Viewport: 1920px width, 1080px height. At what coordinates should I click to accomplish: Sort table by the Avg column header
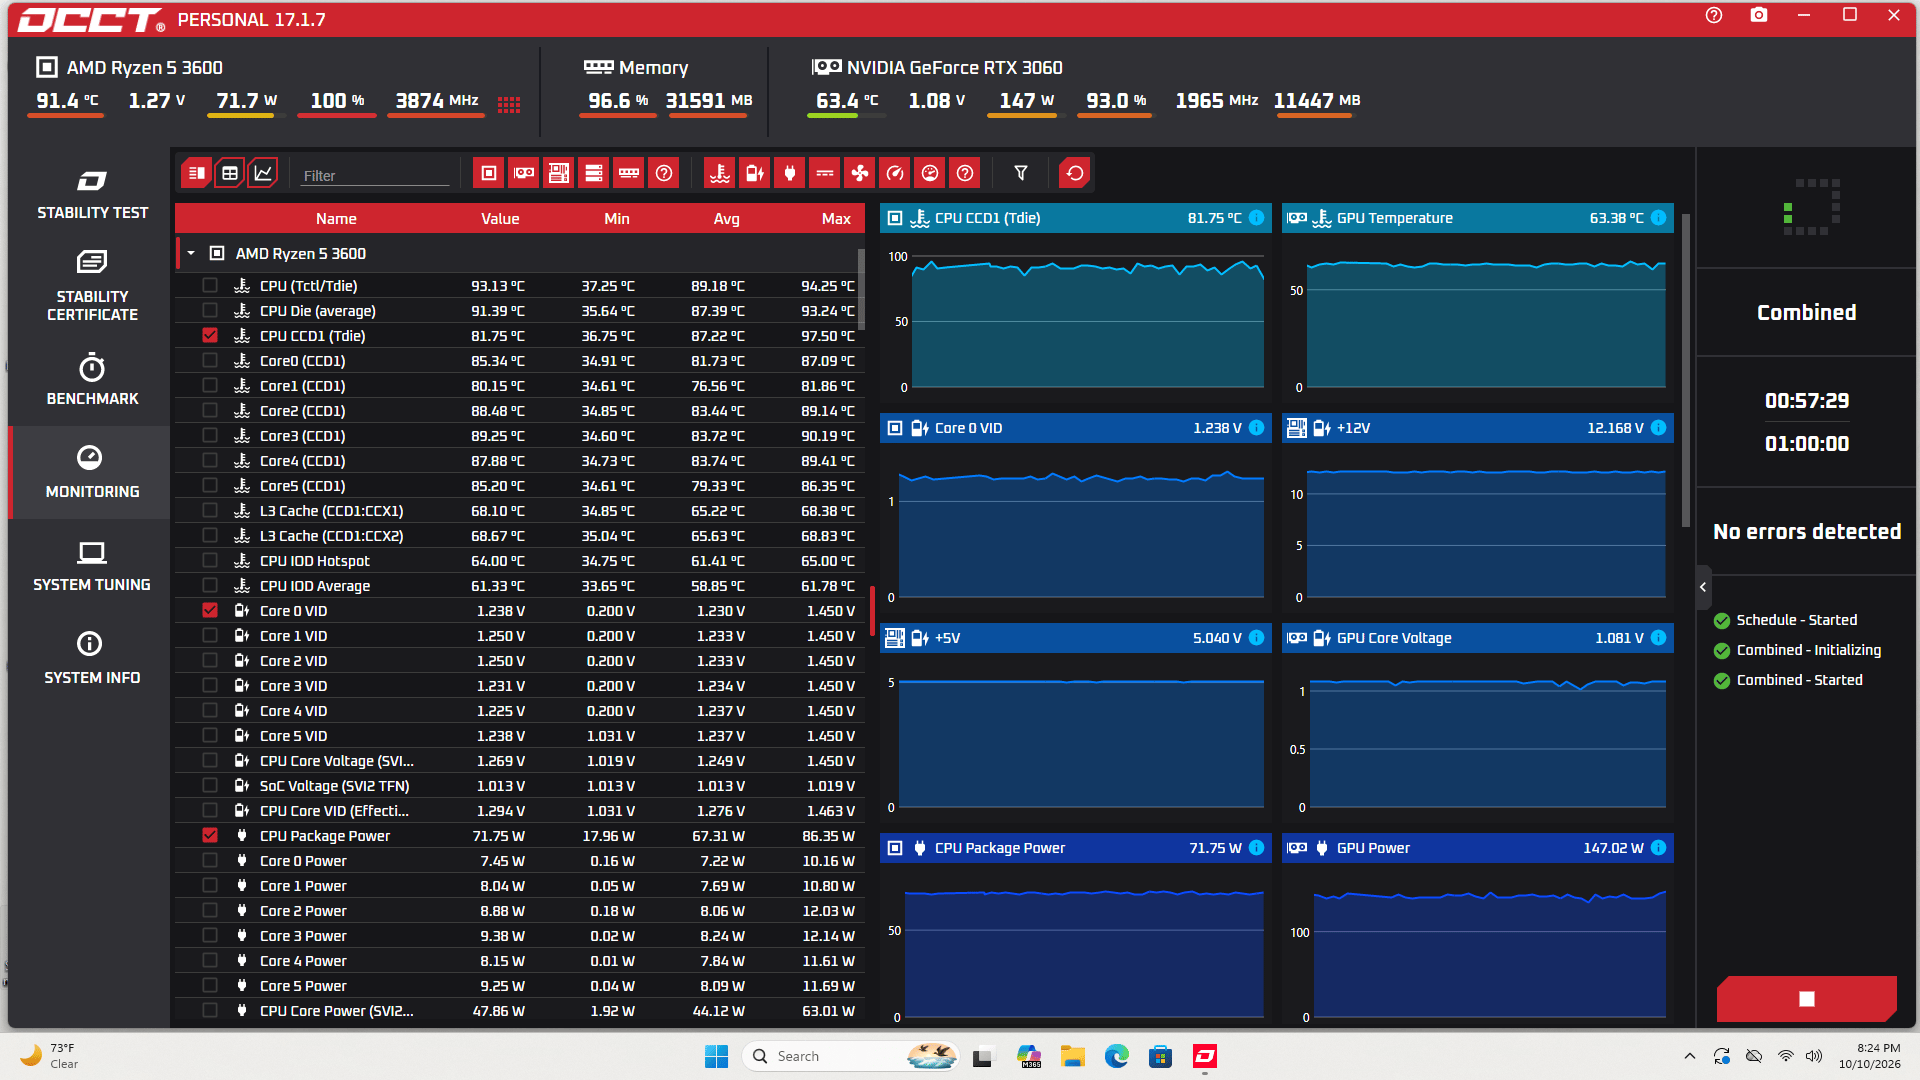pyautogui.click(x=726, y=219)
